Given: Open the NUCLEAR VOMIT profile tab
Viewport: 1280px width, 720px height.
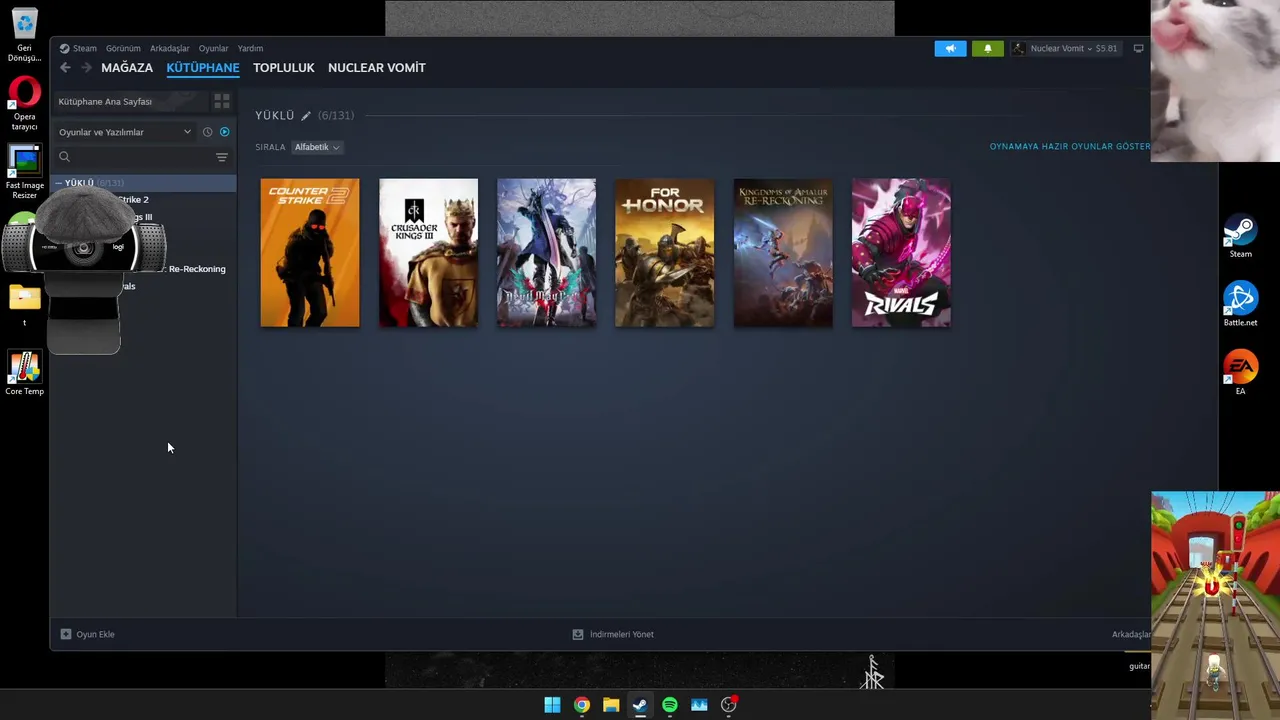Looking at the screenshot, I should 377,68.
